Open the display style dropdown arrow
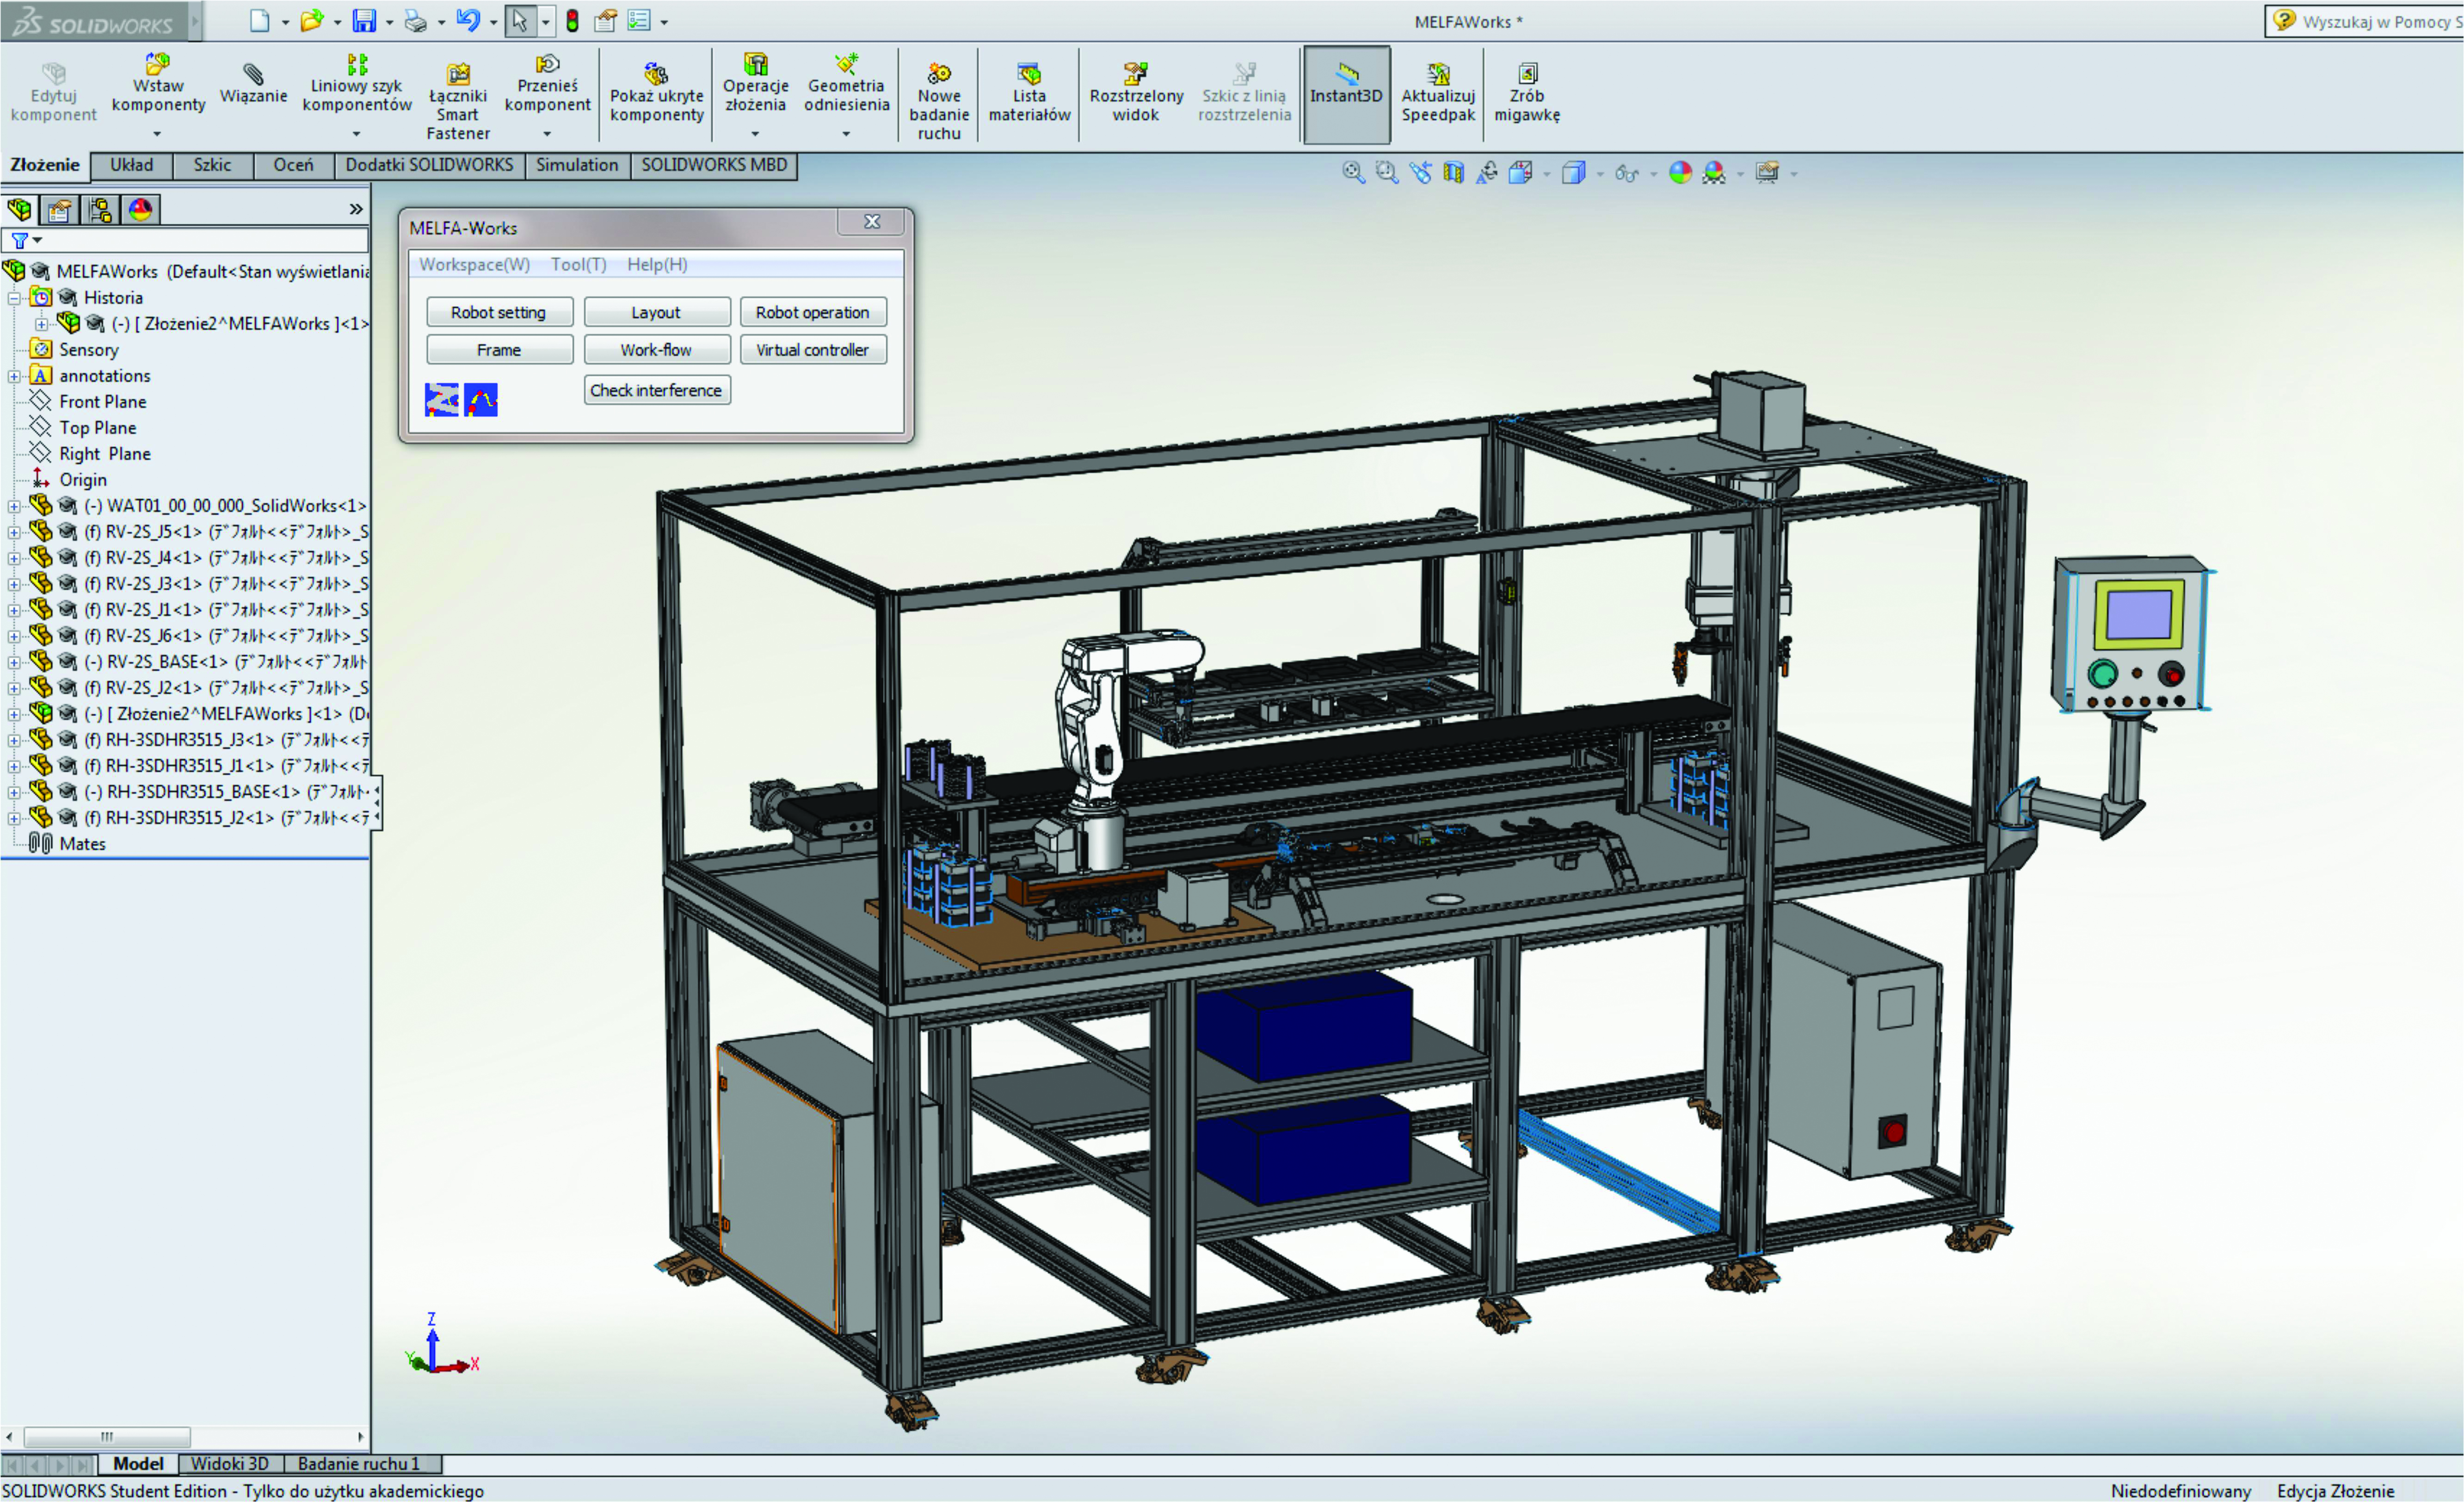 coord(1600,174)
